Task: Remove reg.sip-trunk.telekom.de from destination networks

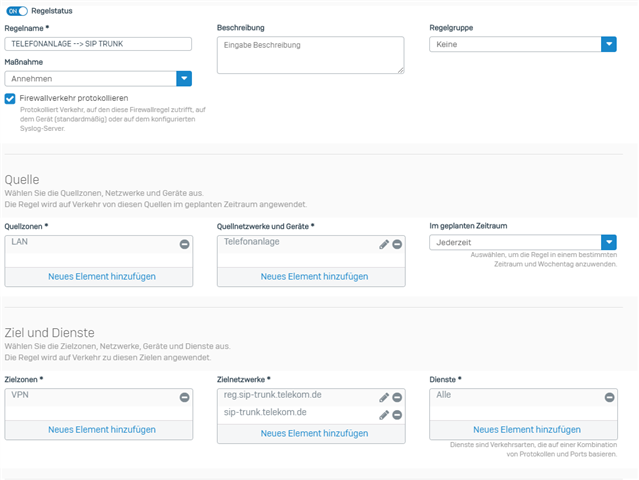Action: coord(397,397)
